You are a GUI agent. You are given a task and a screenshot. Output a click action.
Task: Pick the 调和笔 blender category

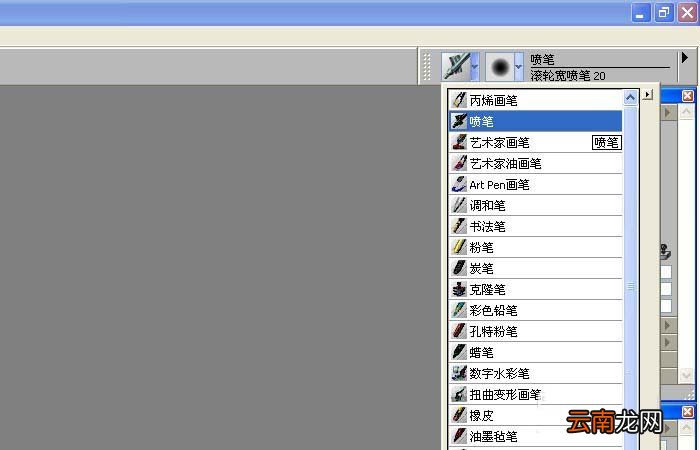[535, 205]
